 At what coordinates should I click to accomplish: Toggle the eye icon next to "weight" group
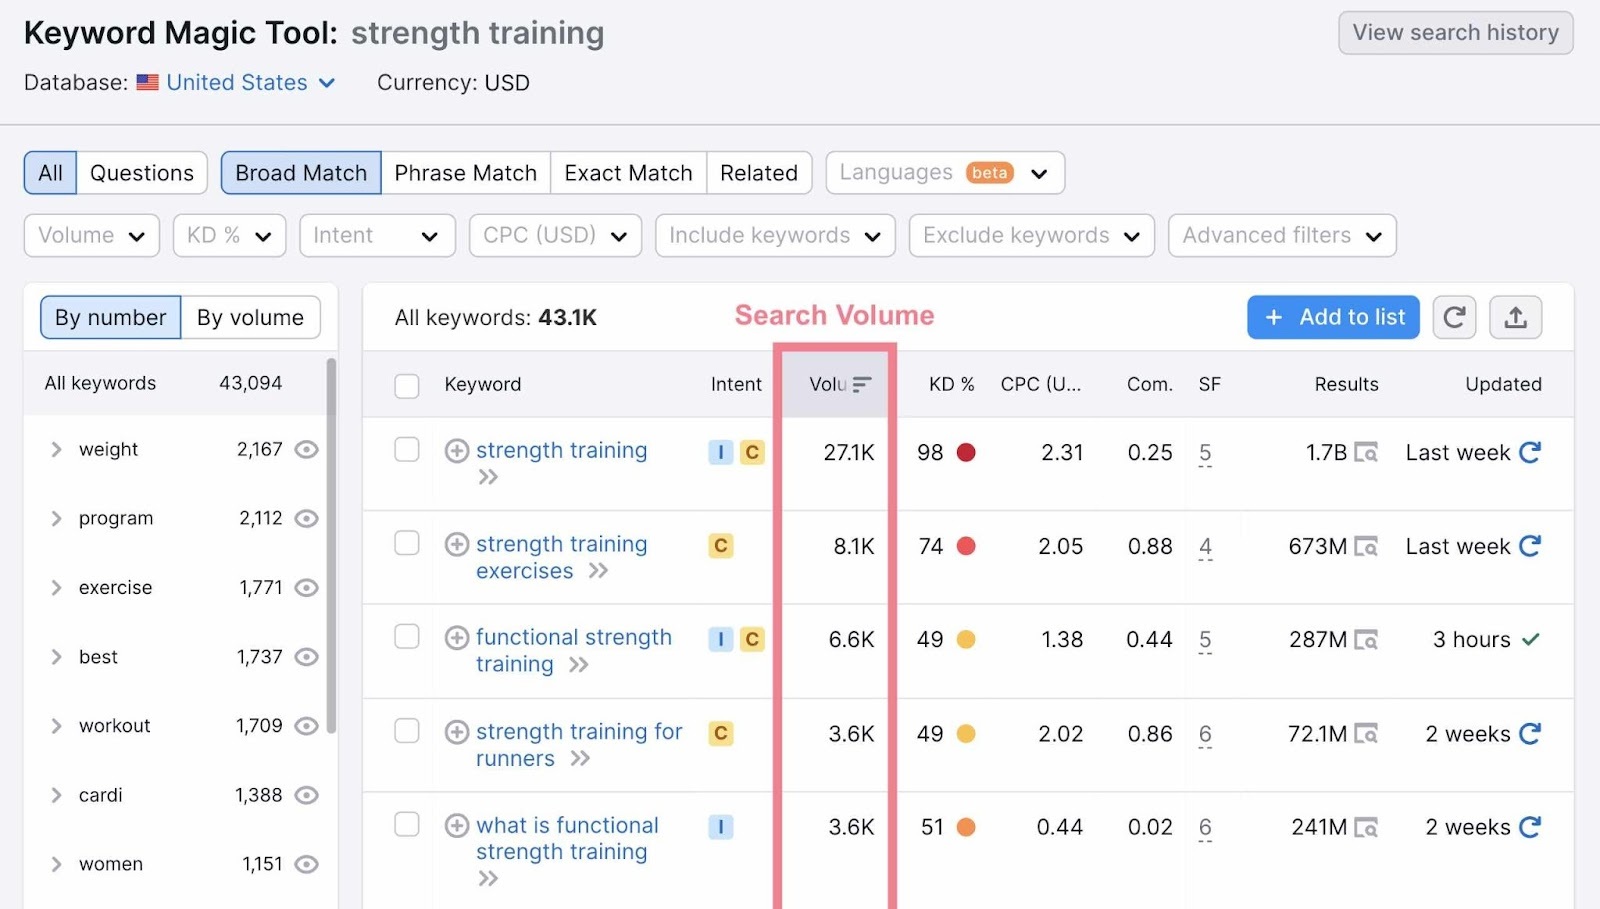coord(307,449)
